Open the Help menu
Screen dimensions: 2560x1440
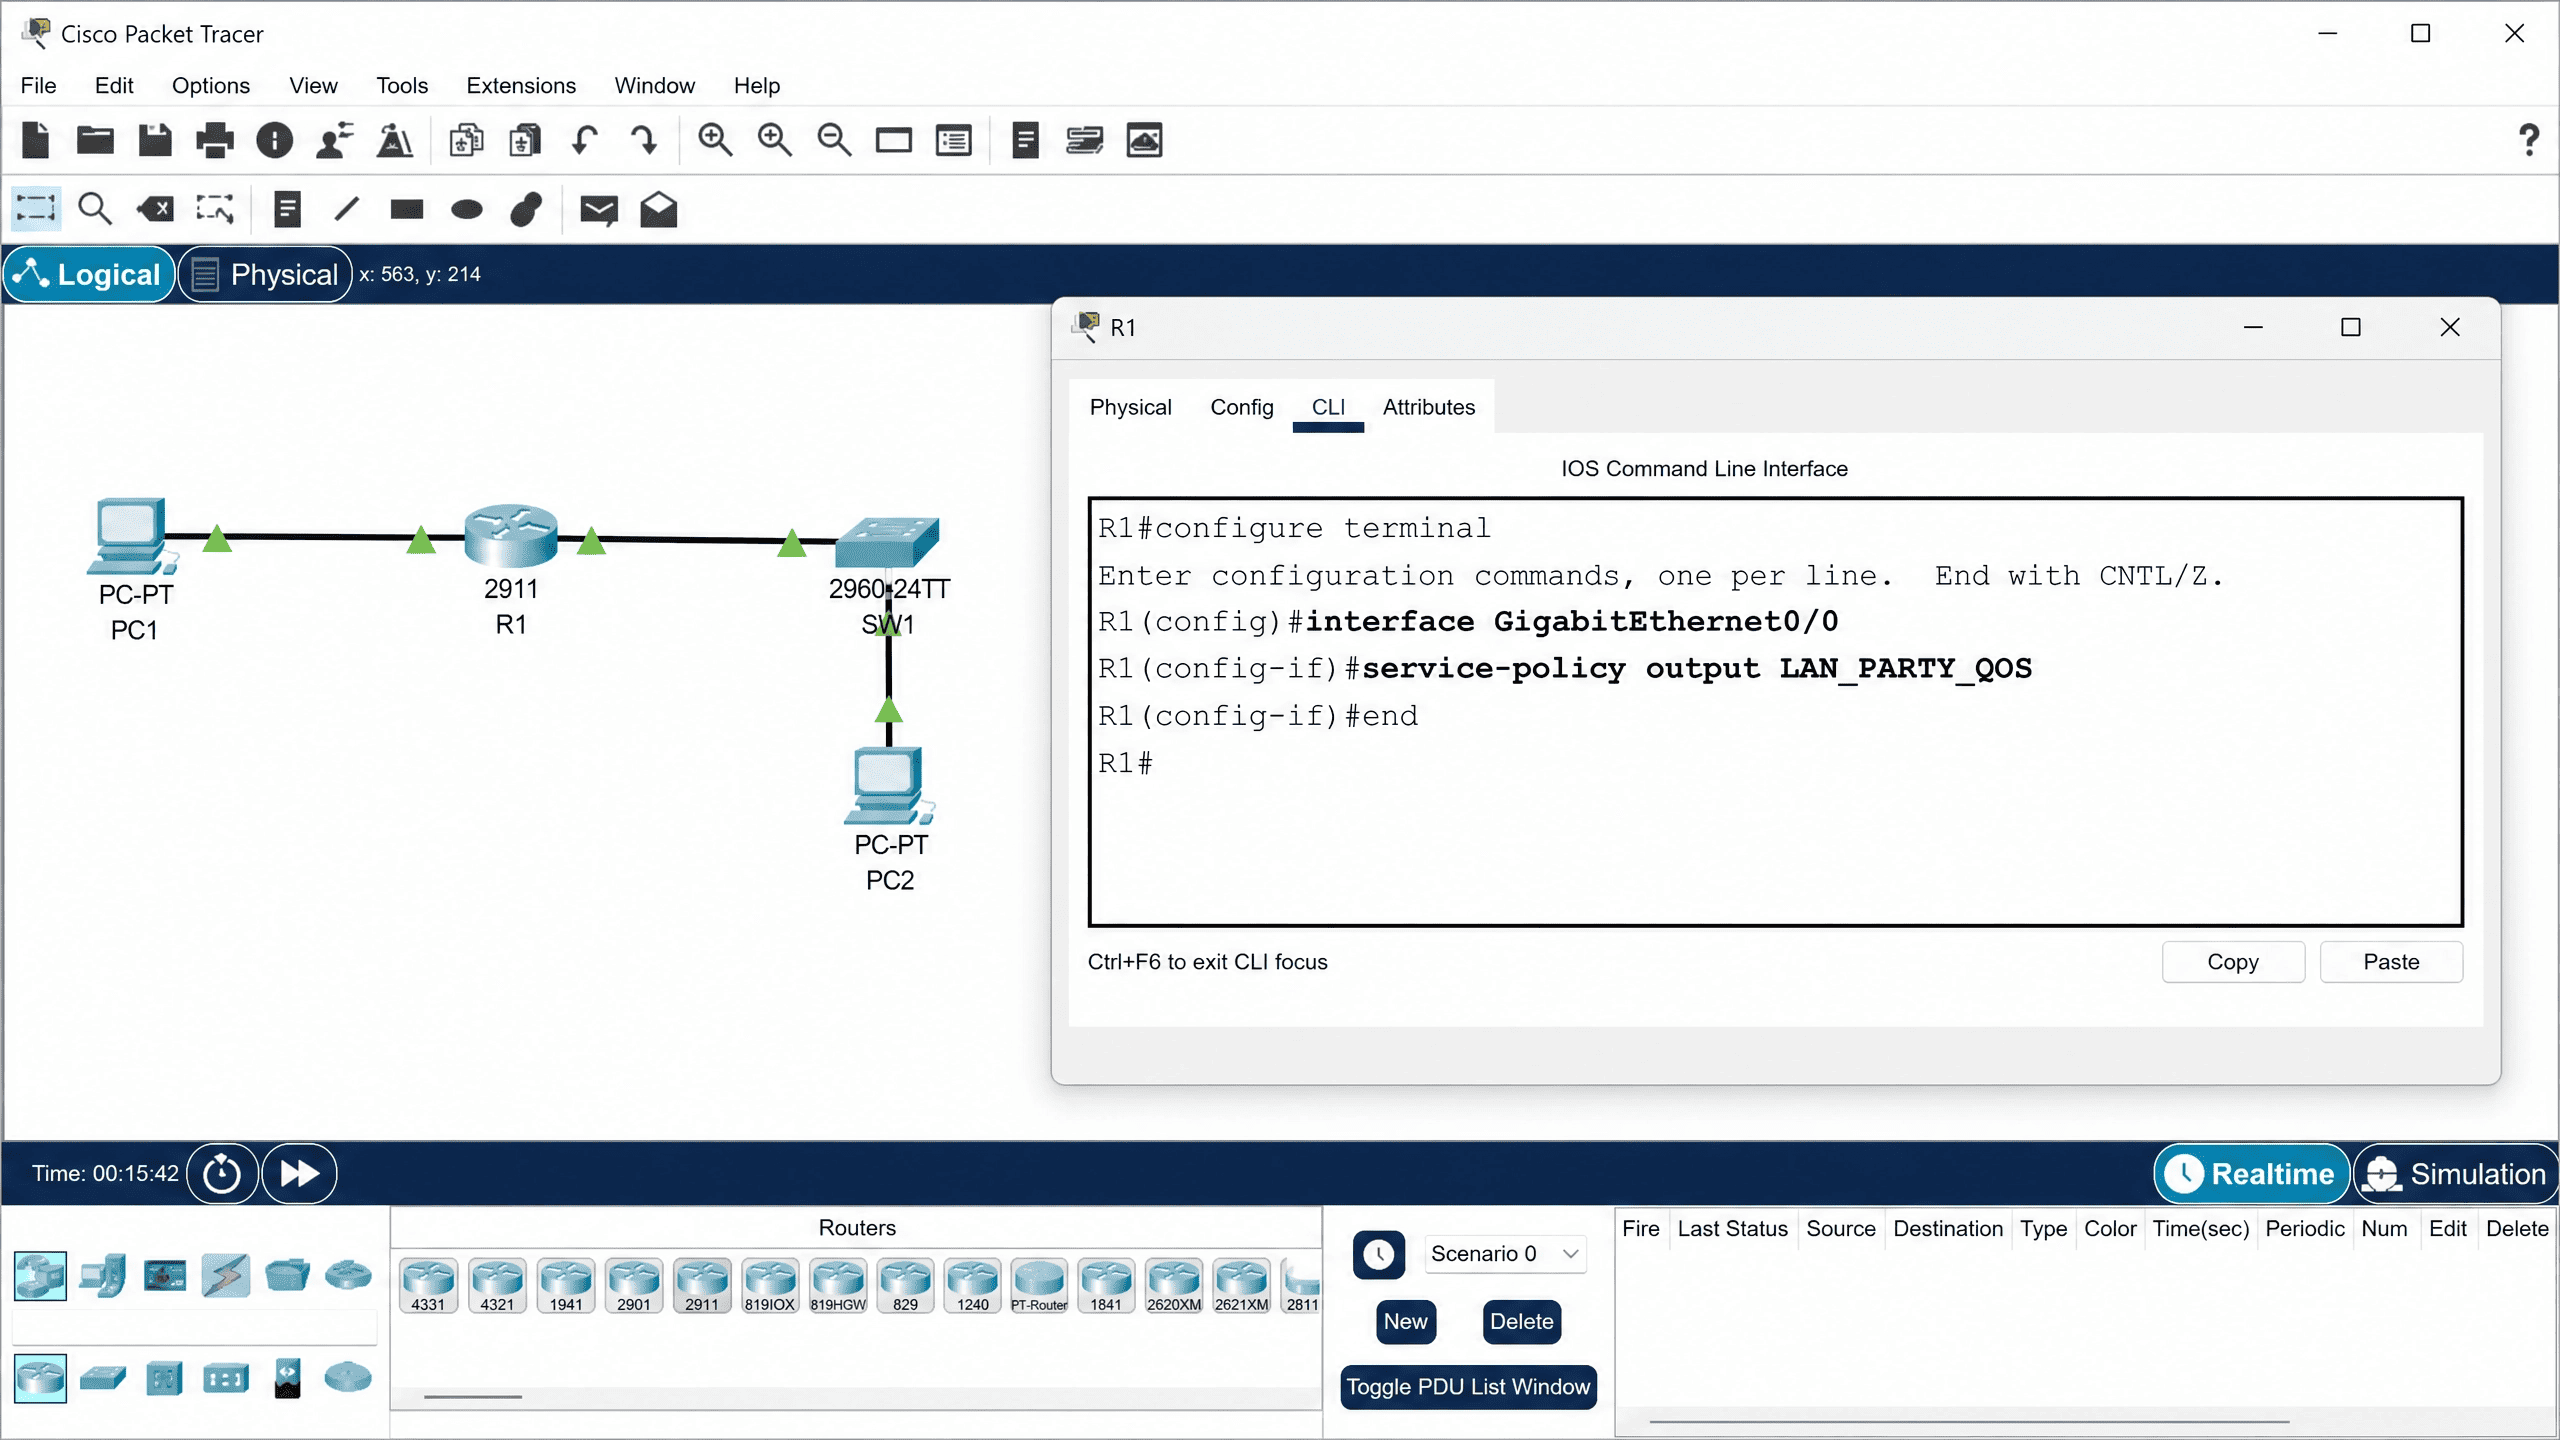coord(757,85)
